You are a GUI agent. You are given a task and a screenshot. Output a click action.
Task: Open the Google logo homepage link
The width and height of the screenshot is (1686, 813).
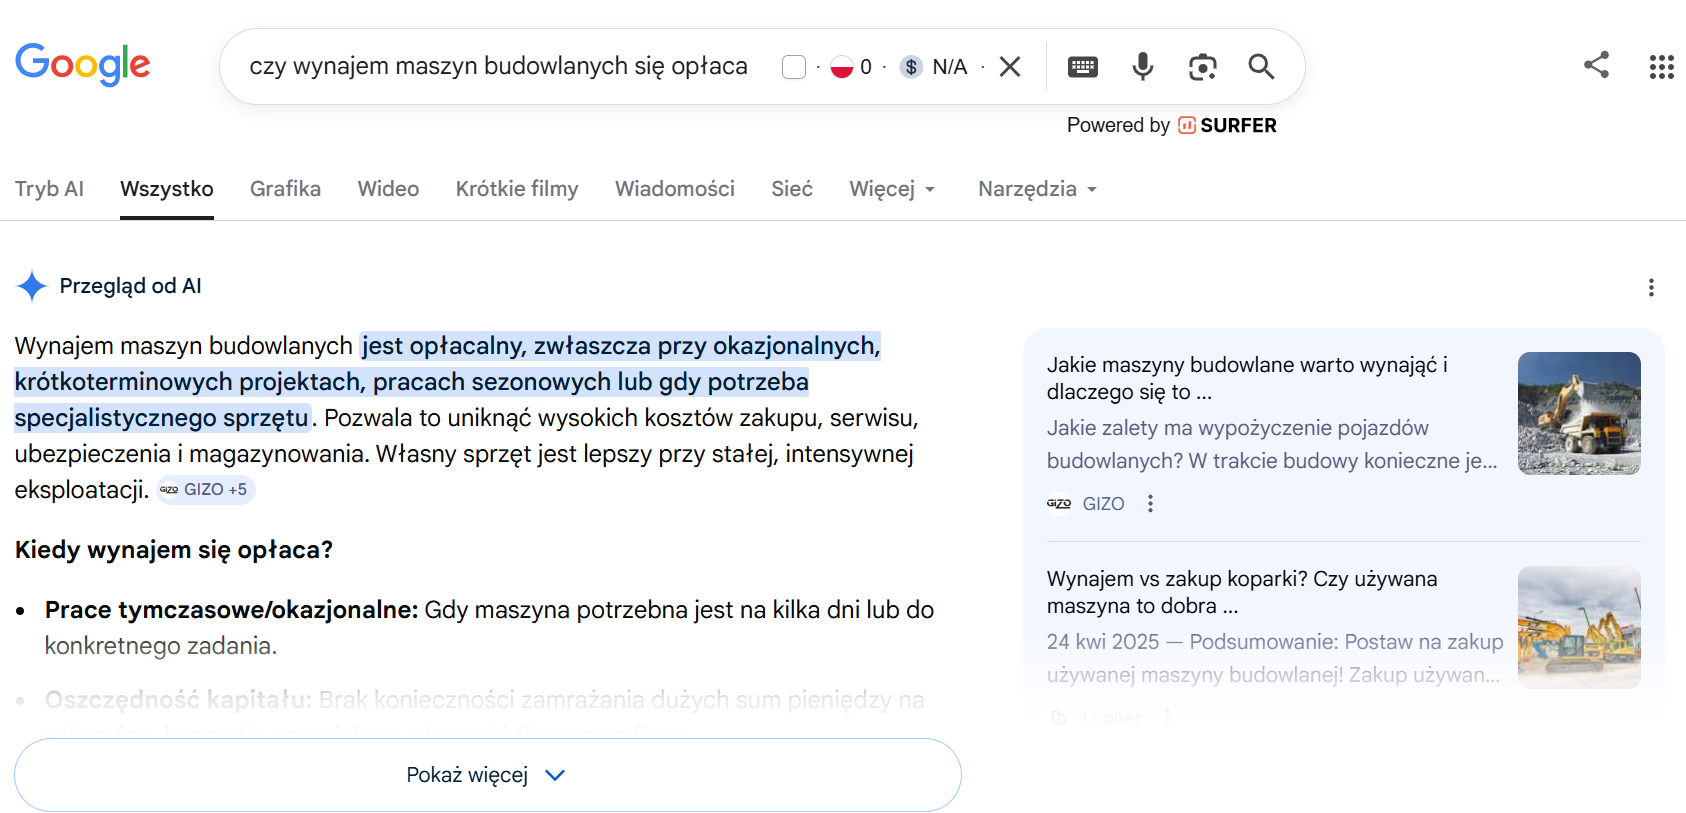pyautogui.click(x=83, y=65)
